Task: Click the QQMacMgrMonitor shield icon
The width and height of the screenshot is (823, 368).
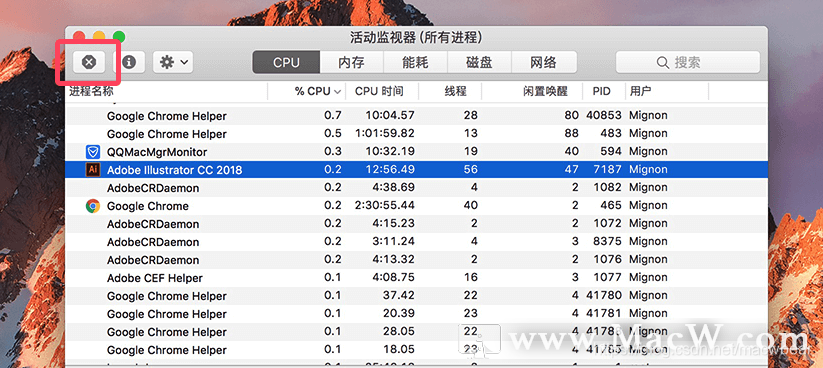Action: click(92, 152)
